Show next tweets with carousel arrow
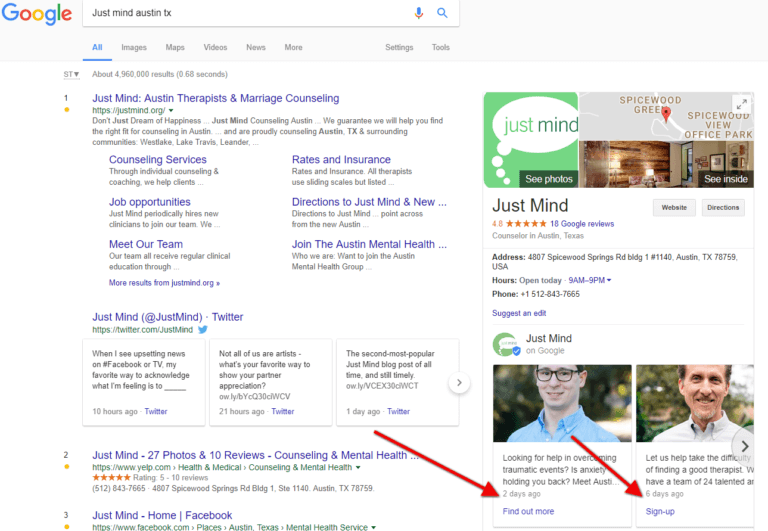 [x=459, y=383]
